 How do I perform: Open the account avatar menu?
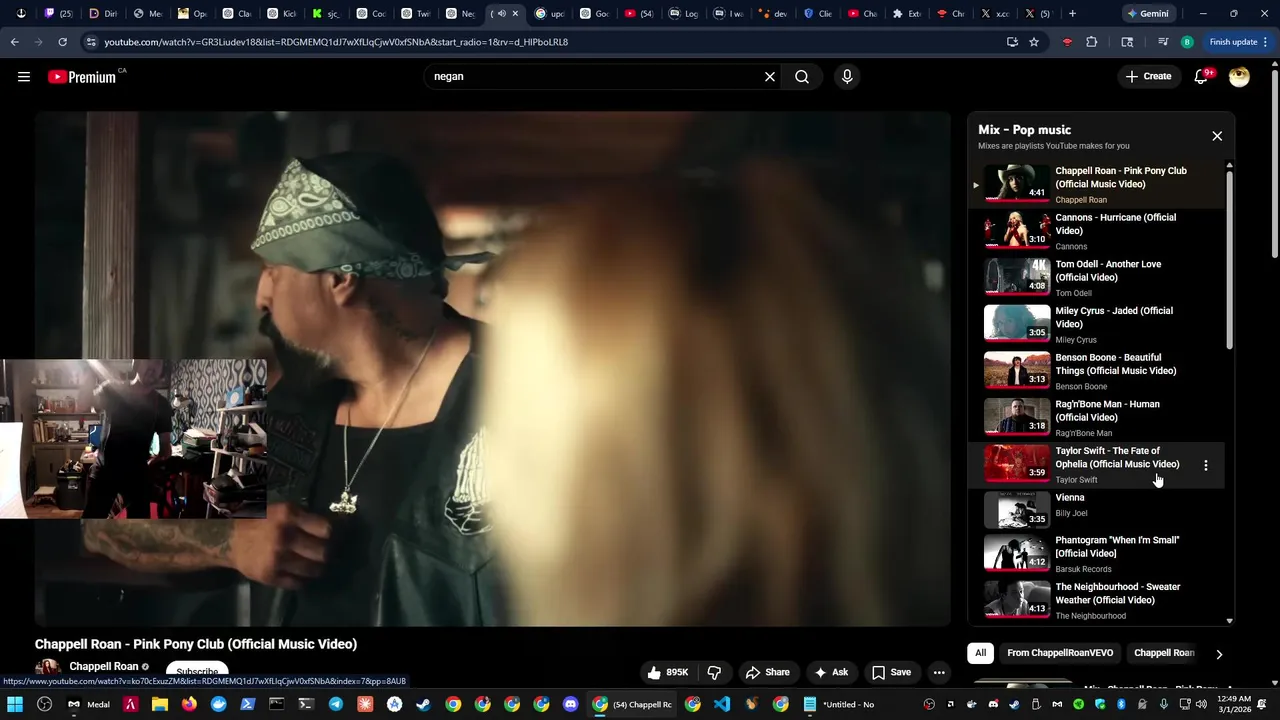(x=1239, y=77)
